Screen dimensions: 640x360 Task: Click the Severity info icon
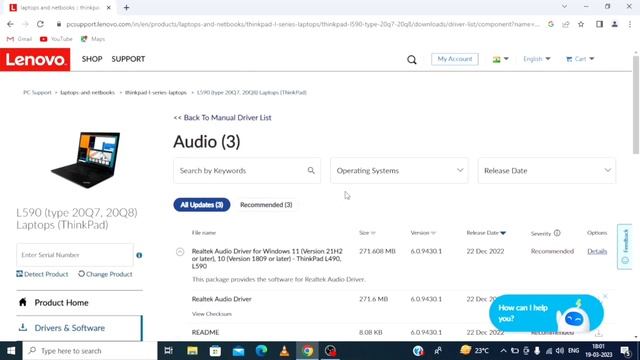557,233
